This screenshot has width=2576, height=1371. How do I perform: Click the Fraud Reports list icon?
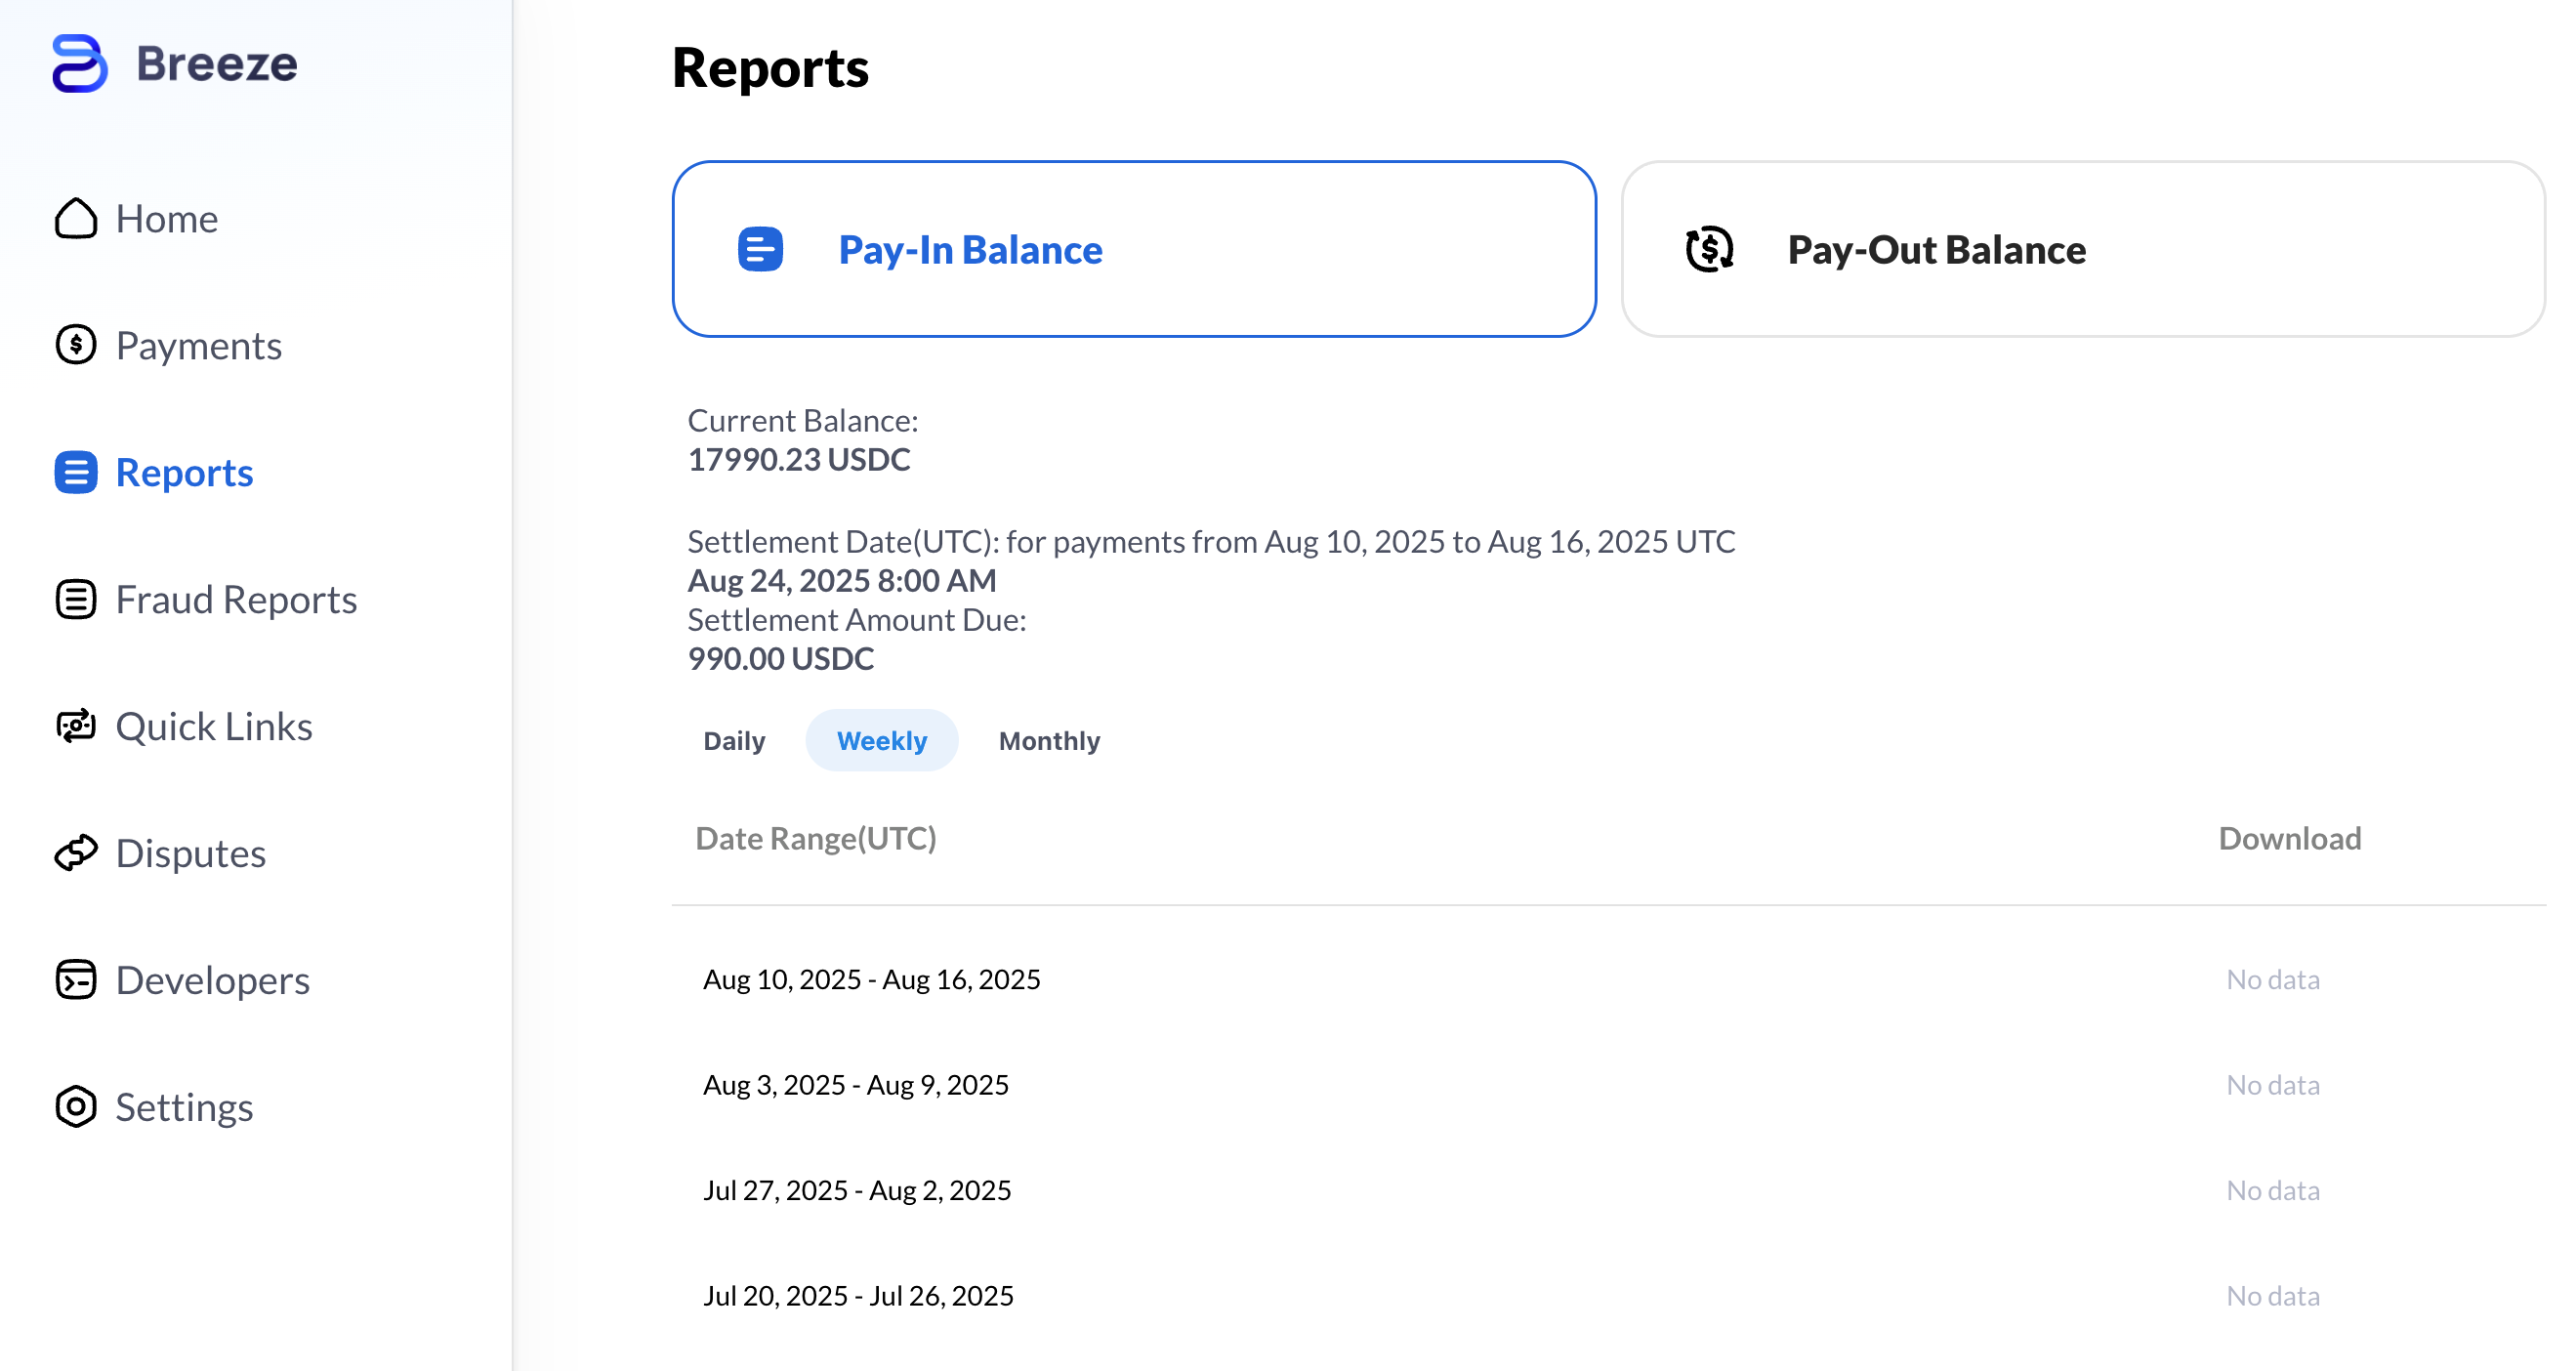click(76, 599)
